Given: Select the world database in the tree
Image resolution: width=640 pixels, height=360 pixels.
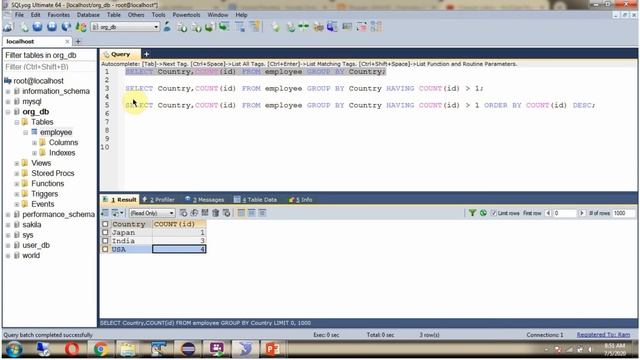Looking at the screenshot, I should click(x=31, y=256).
